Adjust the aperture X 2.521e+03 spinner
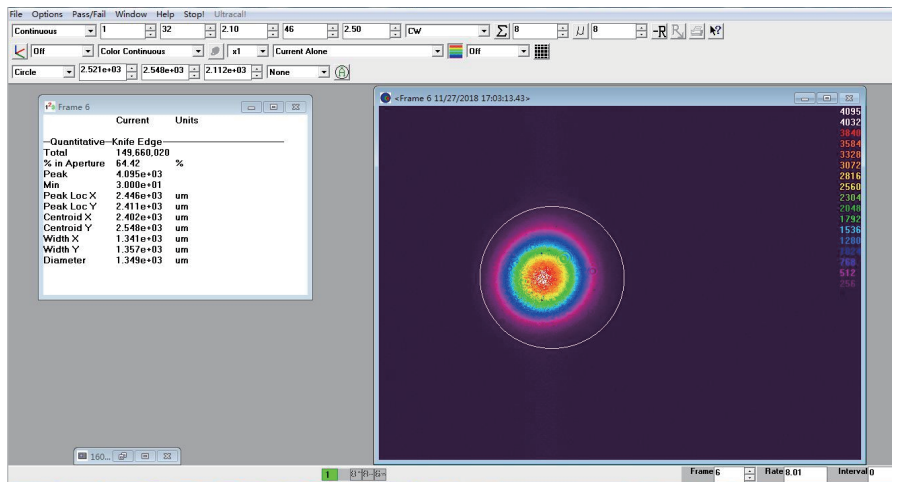Viewport: 901px width, 495px height. pos(132,72)
